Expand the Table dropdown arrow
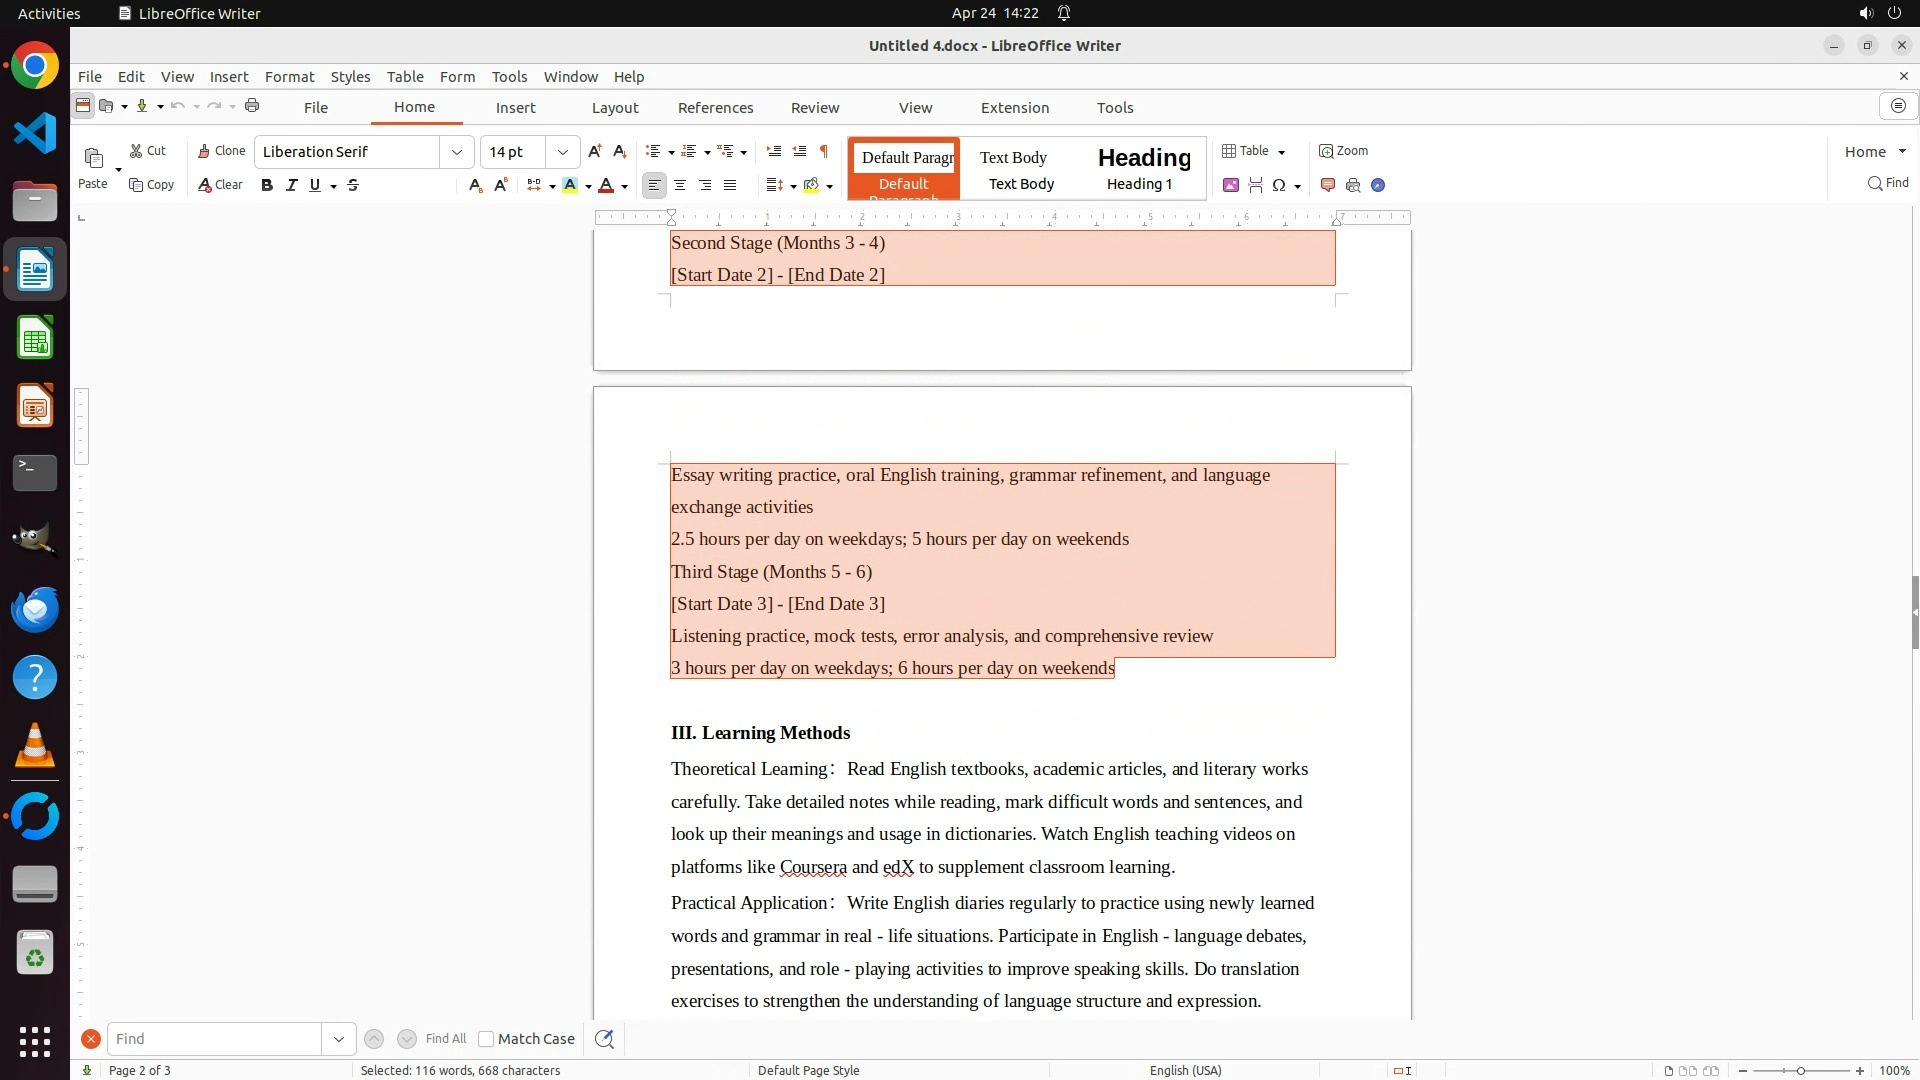Image resolution: width=1920 pixels, height=1080 pixels. [1282, 152]
